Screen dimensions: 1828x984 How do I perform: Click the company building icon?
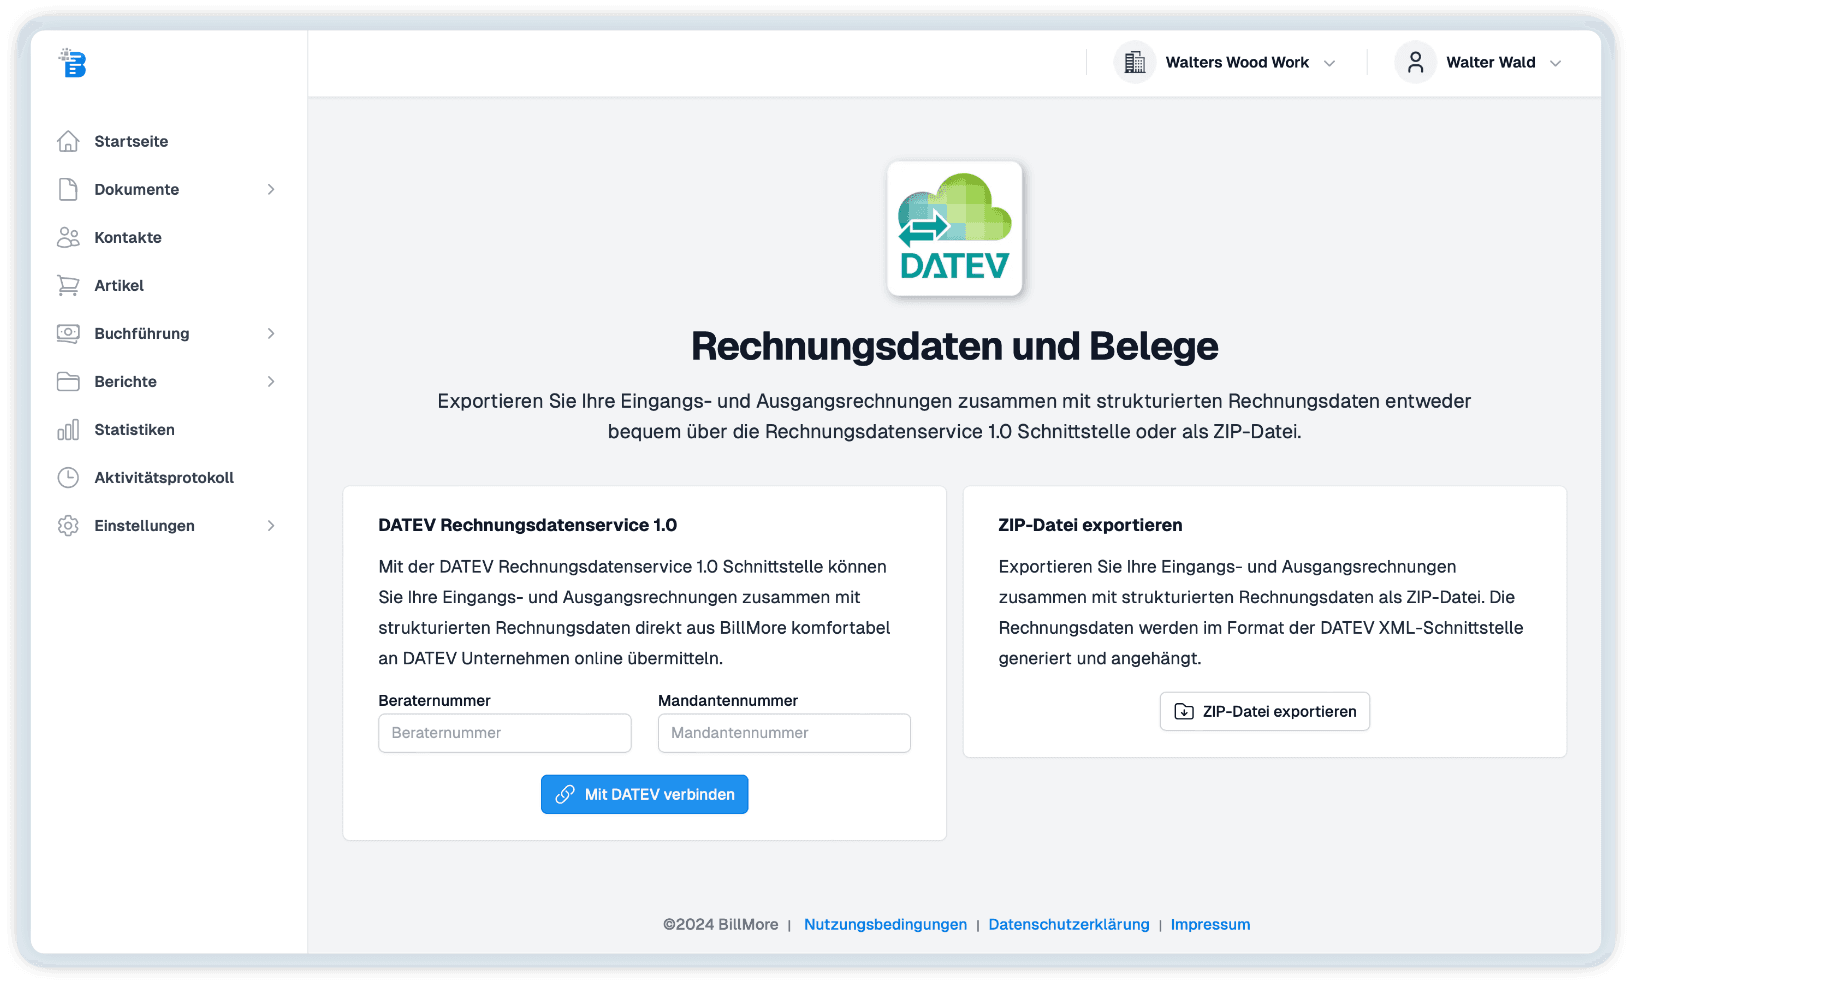[1135, 62]
